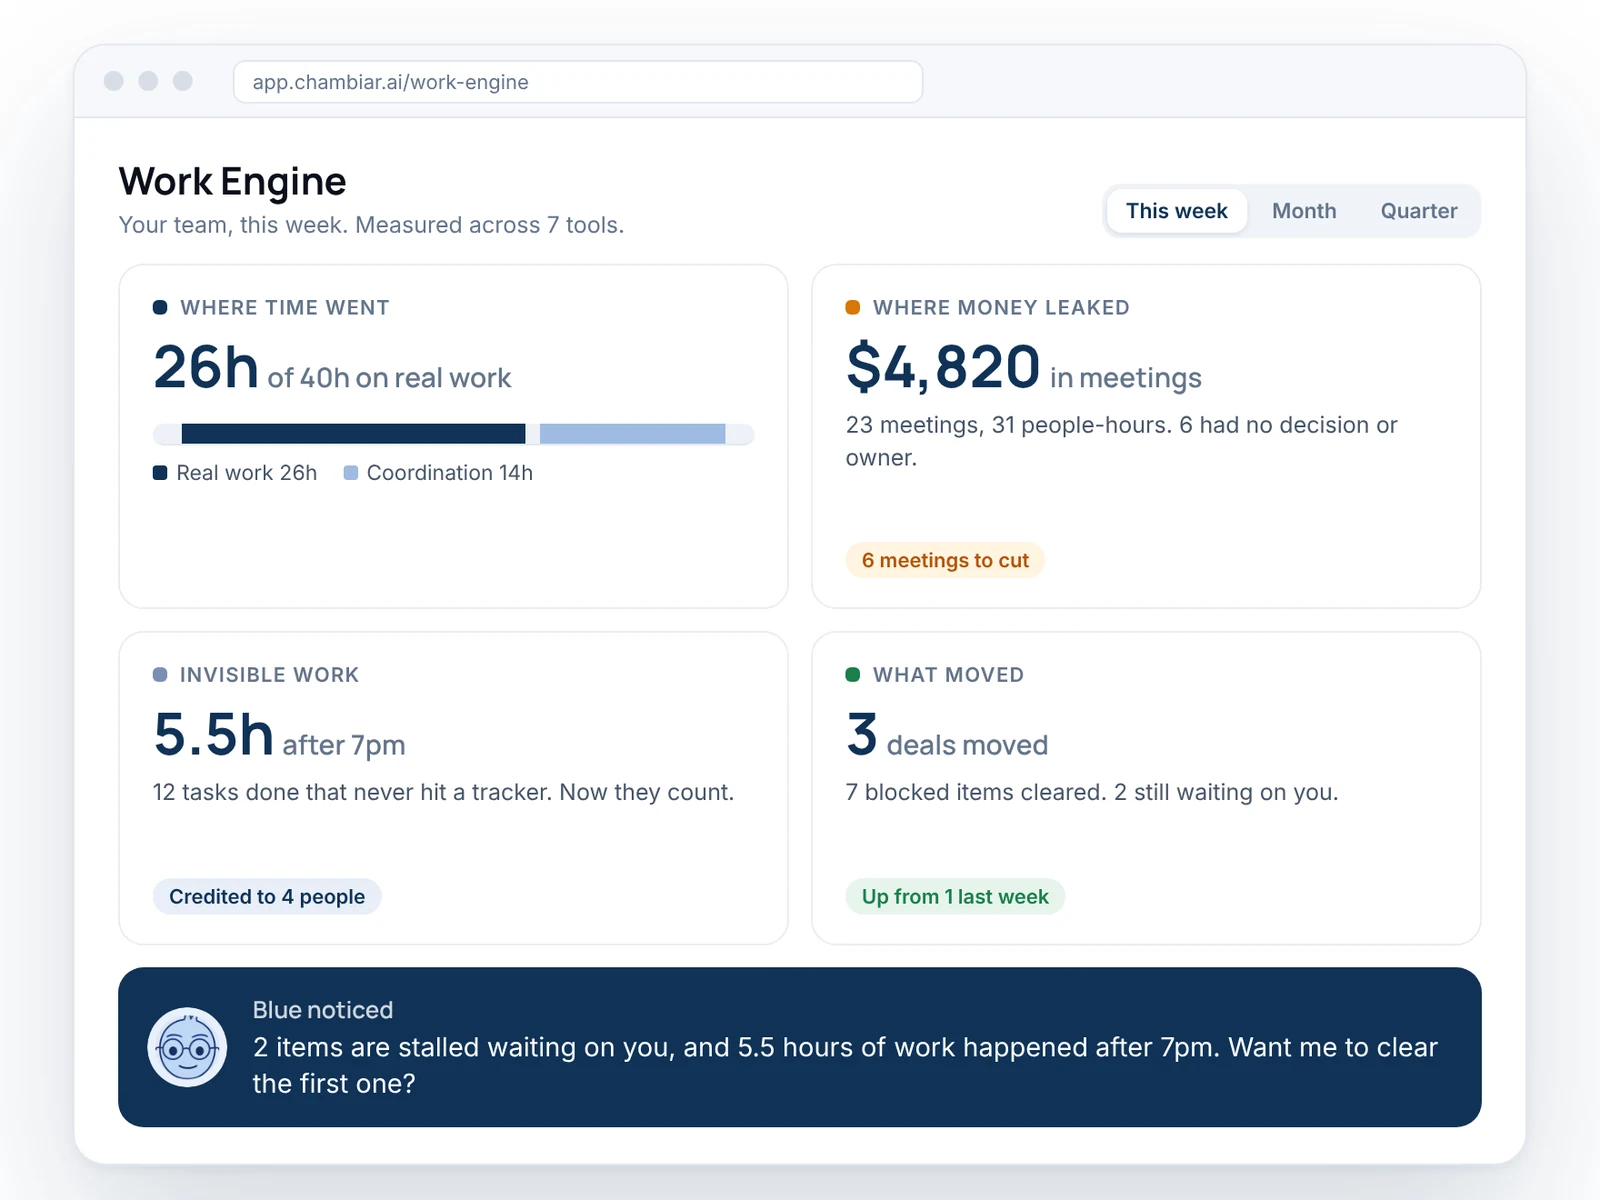Click Blue assistant avatar icon
Screen dimensions: 1600x1200
[x=187, y=1047]
